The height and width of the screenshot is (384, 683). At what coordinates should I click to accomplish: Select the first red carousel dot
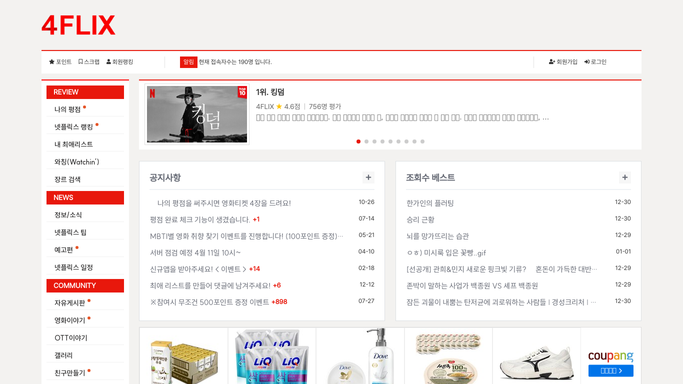[358, 141]
